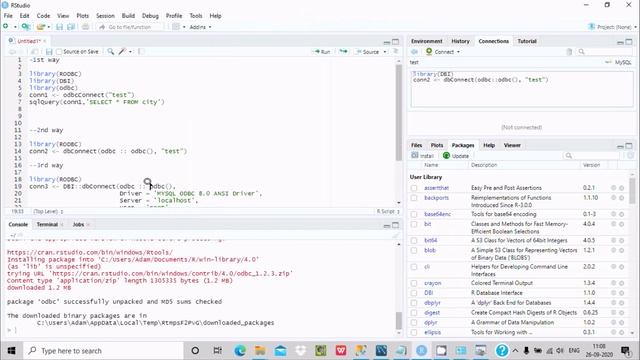Switch to the Files tab

[x=416, y=145]
